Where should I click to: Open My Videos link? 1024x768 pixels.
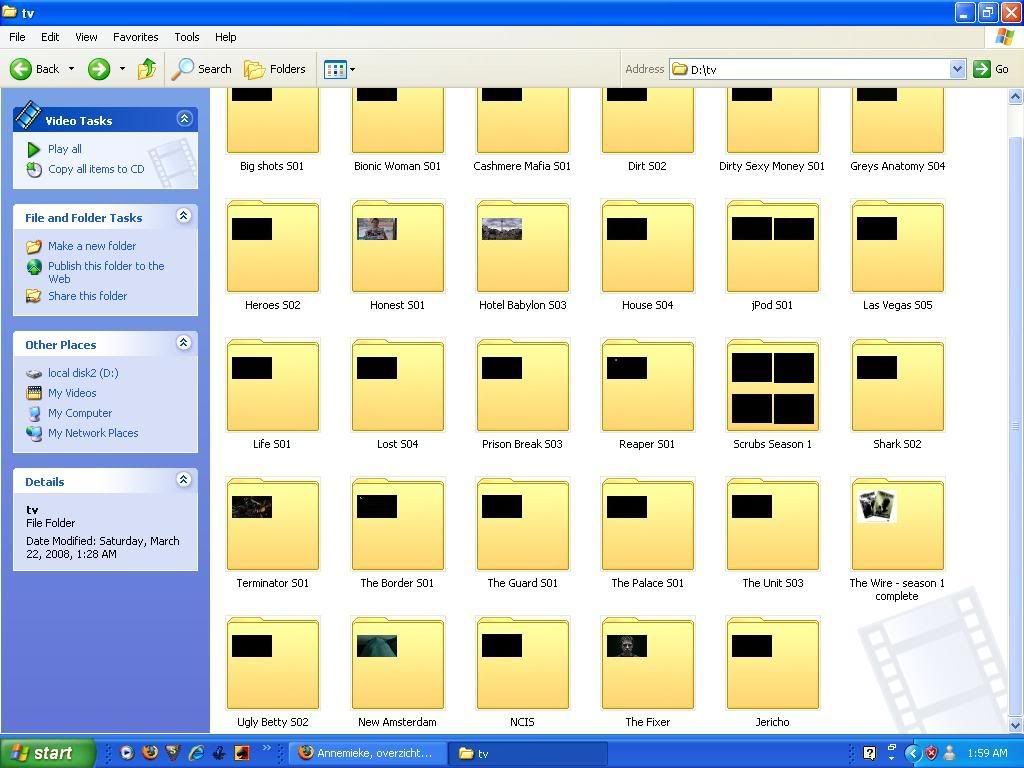click(x=72, y=393)
